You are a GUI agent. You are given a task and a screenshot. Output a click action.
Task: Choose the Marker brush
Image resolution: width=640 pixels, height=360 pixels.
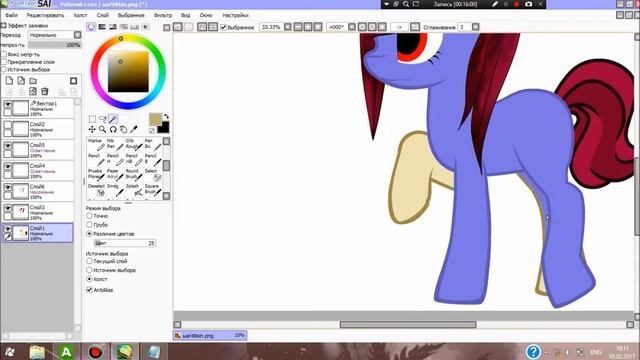[96, 144]
